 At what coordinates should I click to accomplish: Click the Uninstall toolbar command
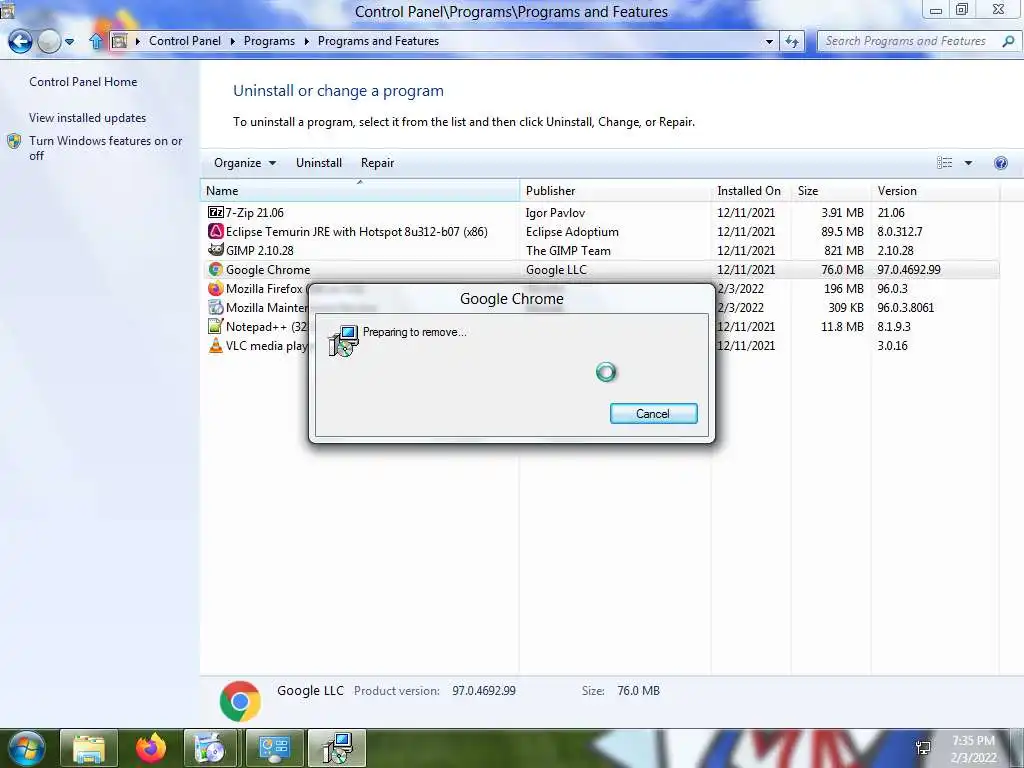[x=319, y=163]
